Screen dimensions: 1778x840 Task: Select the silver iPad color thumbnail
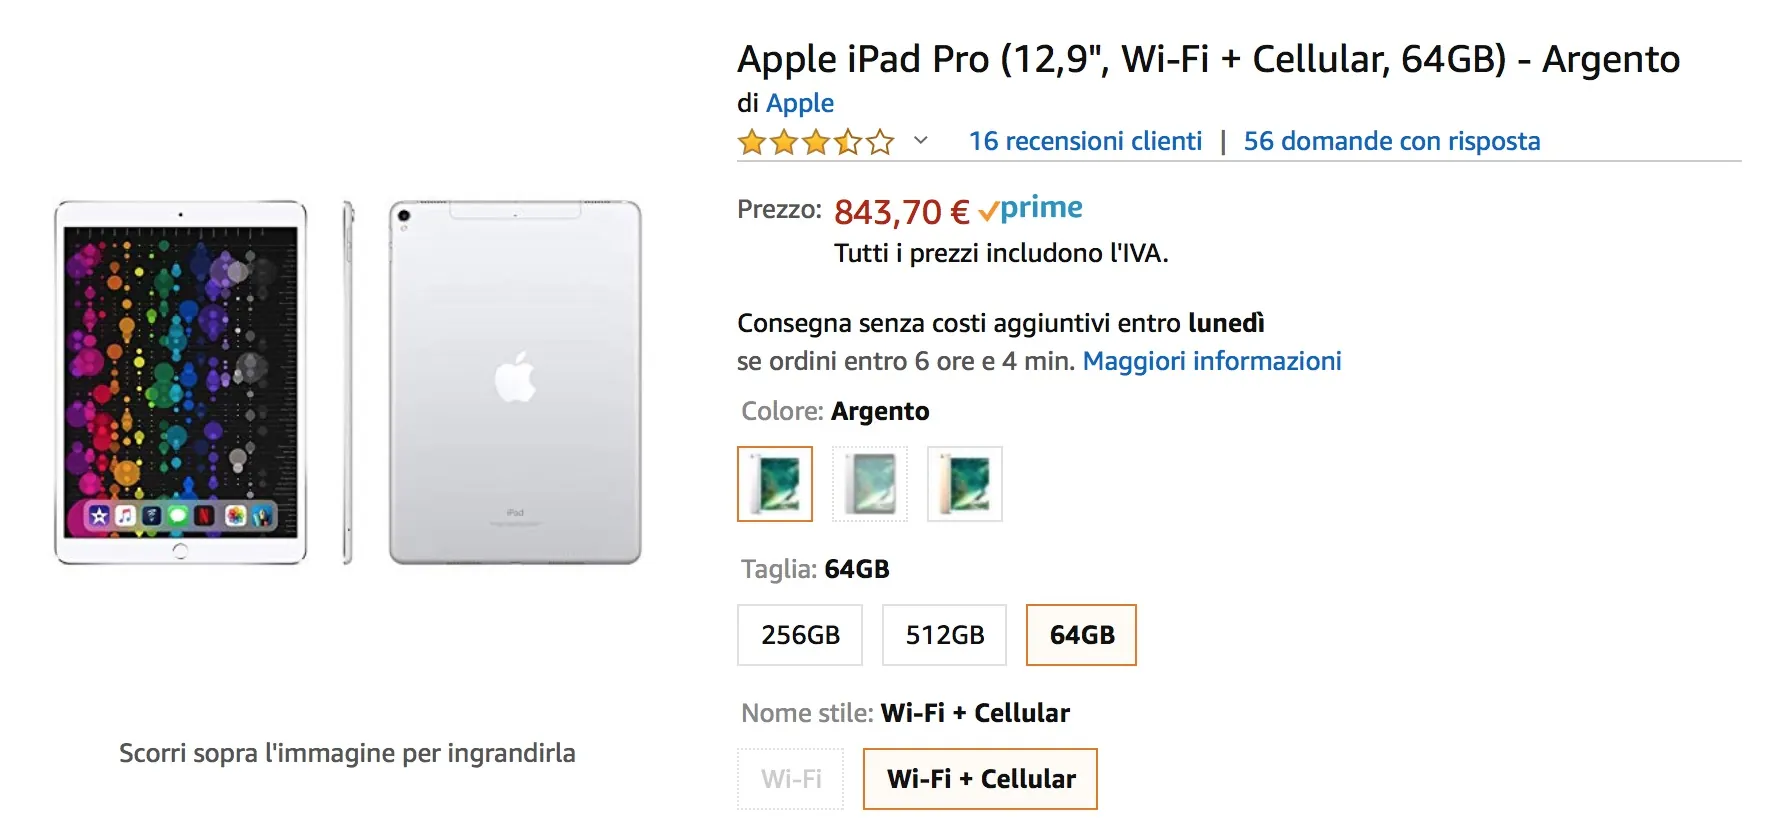coord(775,484)
